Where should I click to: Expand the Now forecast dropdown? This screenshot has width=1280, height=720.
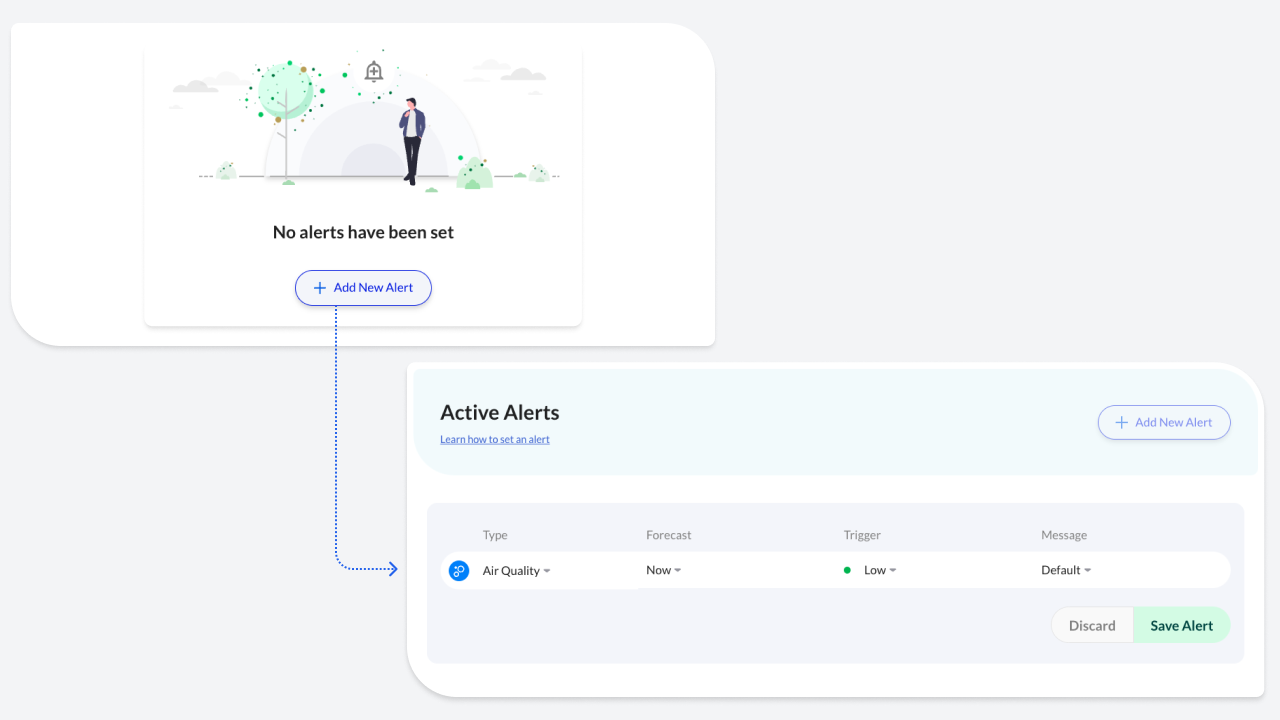pos(663,570)
